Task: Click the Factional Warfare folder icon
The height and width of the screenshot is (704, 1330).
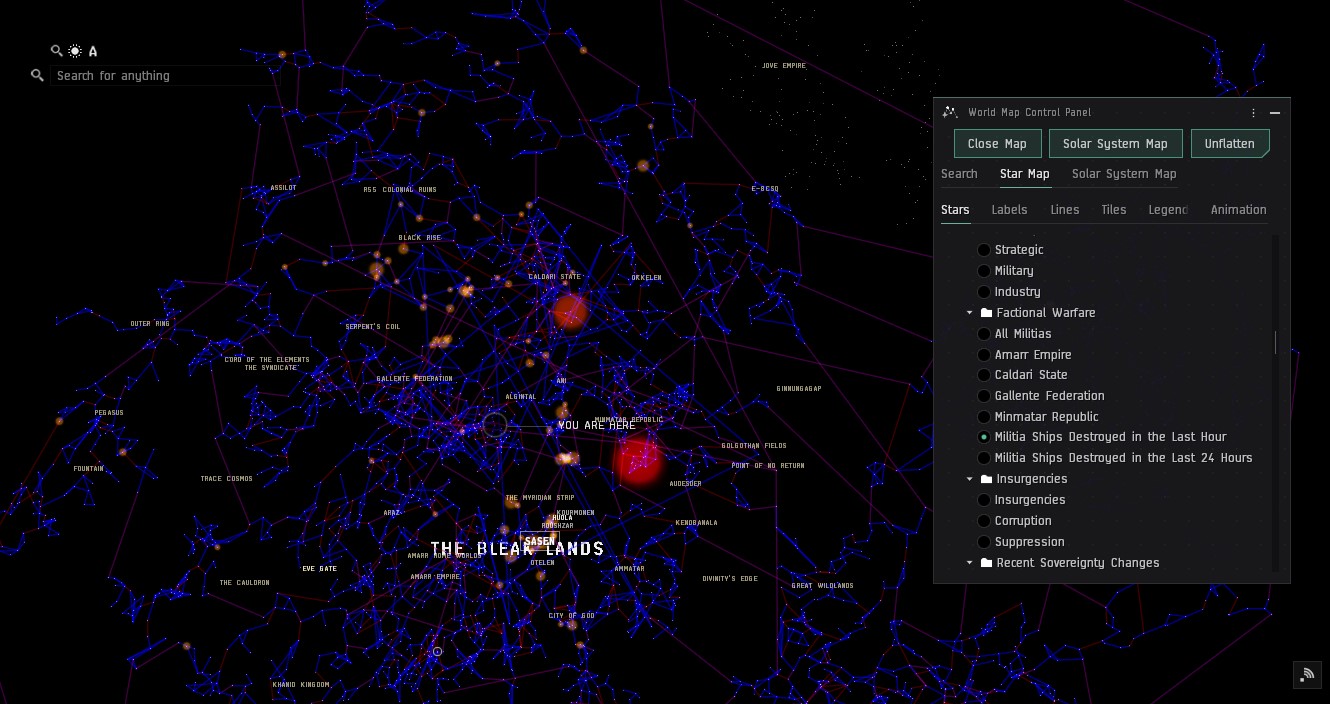Action: click(x=986, y=313)
